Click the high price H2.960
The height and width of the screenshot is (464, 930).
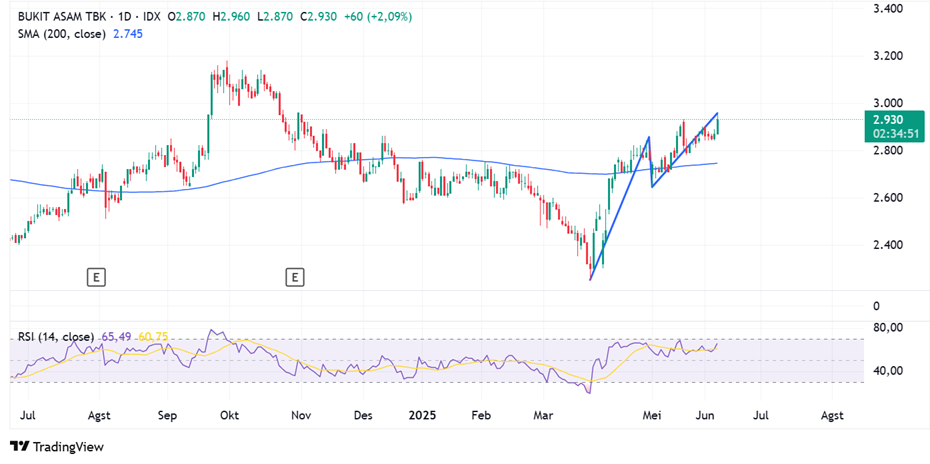pos(232,17)
